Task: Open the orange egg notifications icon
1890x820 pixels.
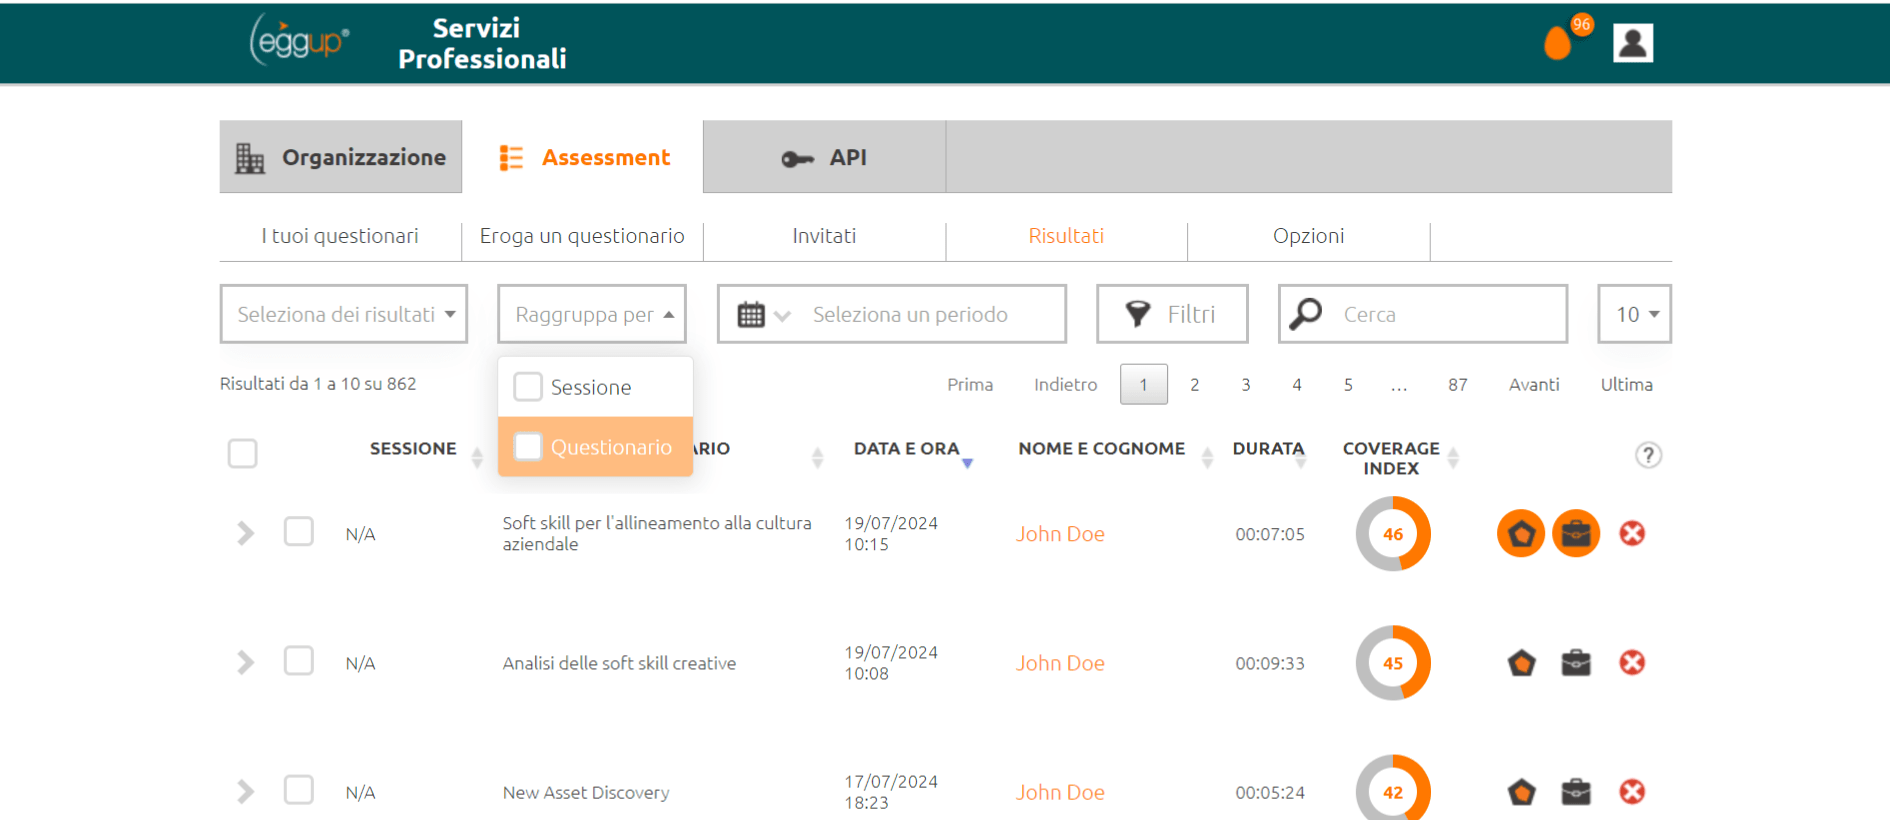Action: click(1558, 42)
